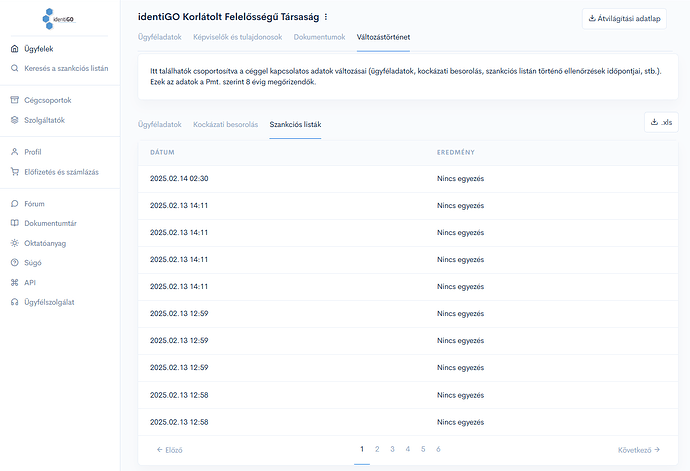Open the Oktatóanyag link text

click(x=45, y=243)
